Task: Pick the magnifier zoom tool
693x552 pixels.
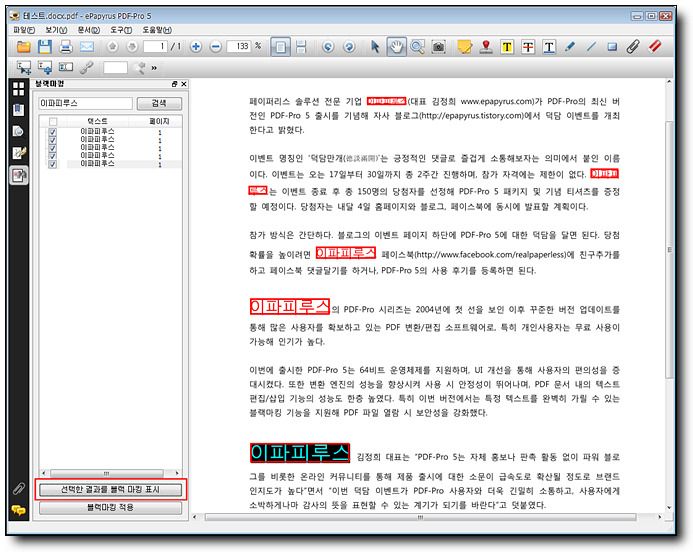Action: 417,46
